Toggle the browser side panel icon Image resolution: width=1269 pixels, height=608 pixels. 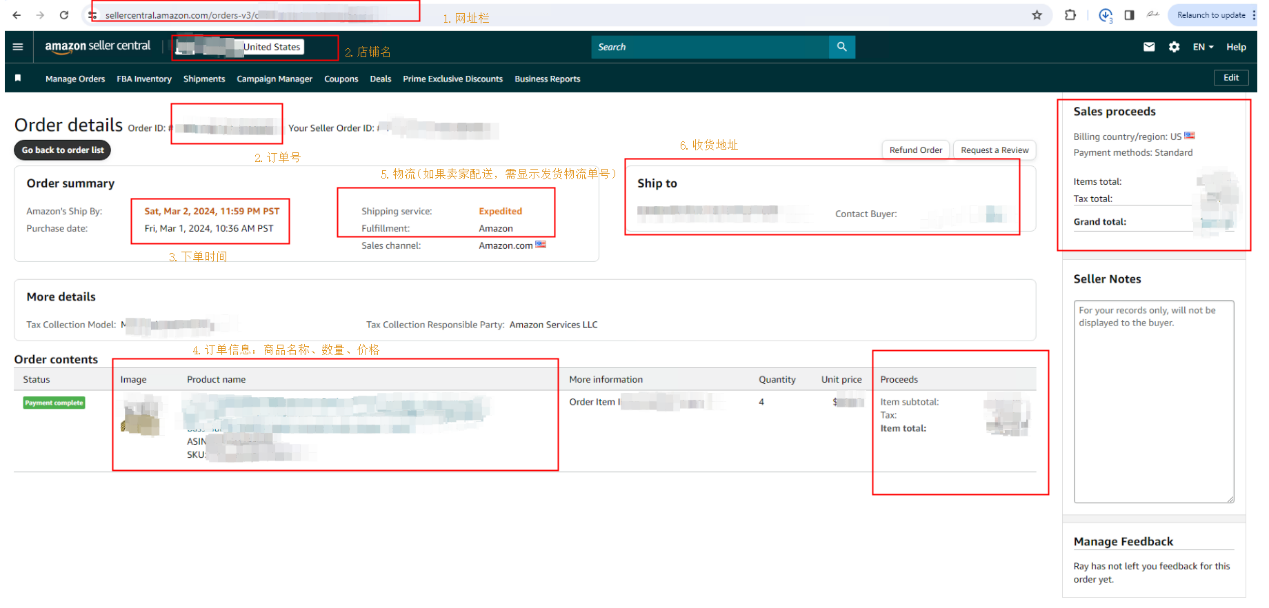click(1129, 15)
